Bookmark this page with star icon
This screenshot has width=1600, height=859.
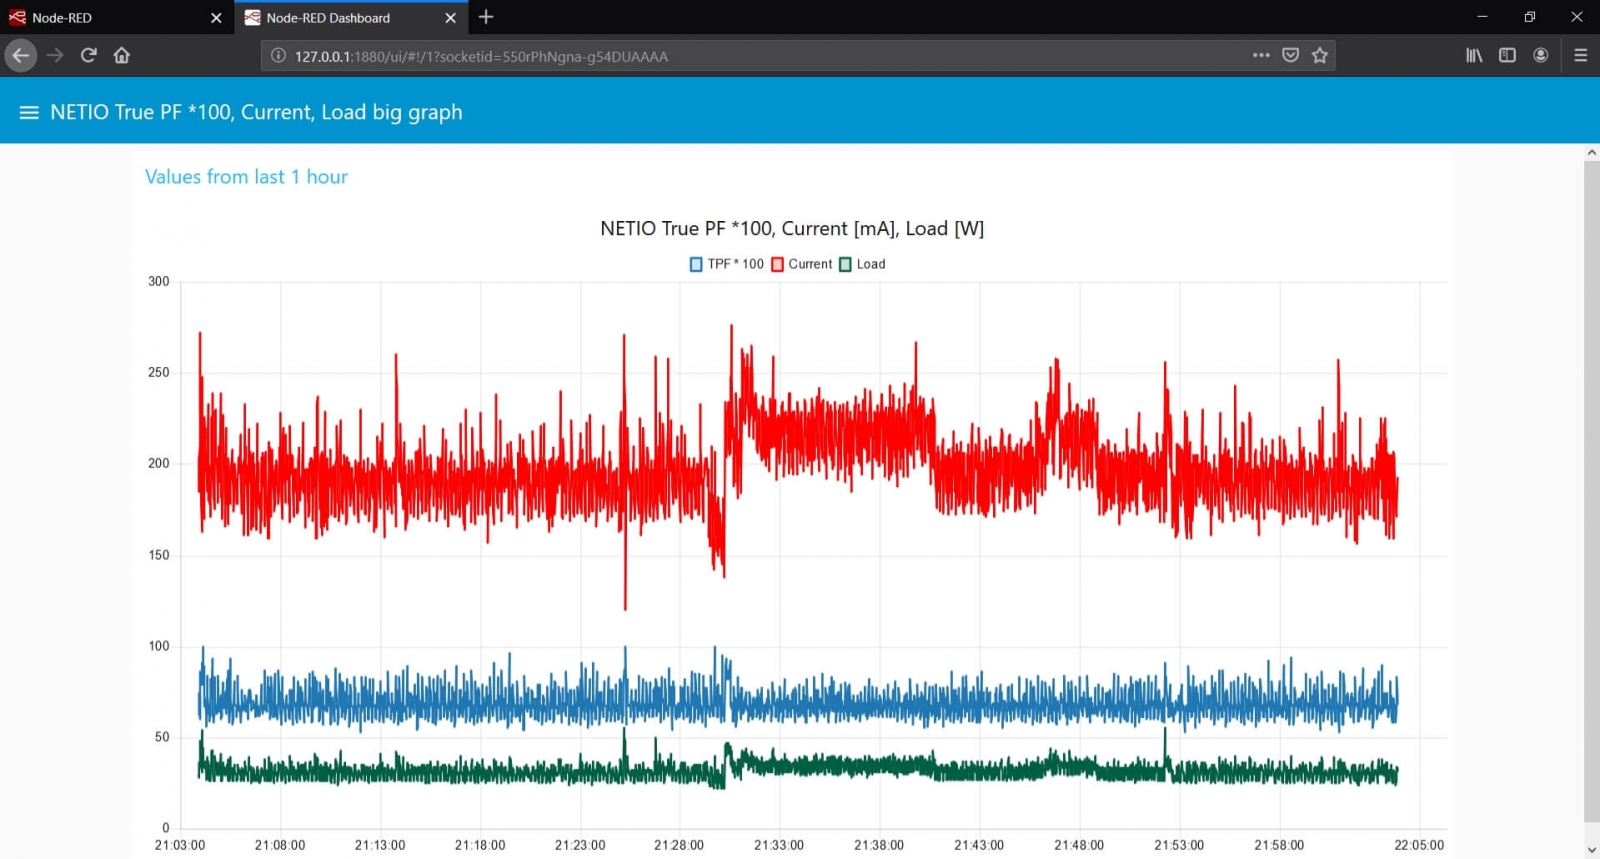[1320, 55]
